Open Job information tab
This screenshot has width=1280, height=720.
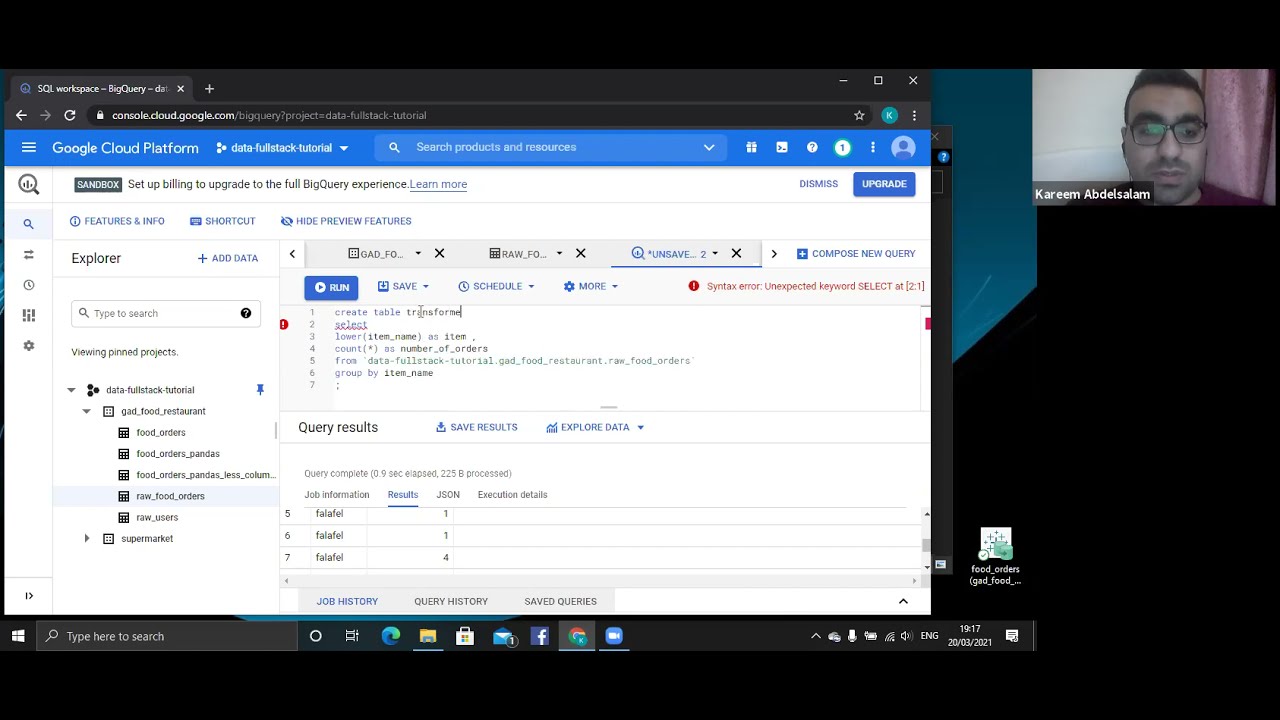pyautogui.click(x=337, y=495)
